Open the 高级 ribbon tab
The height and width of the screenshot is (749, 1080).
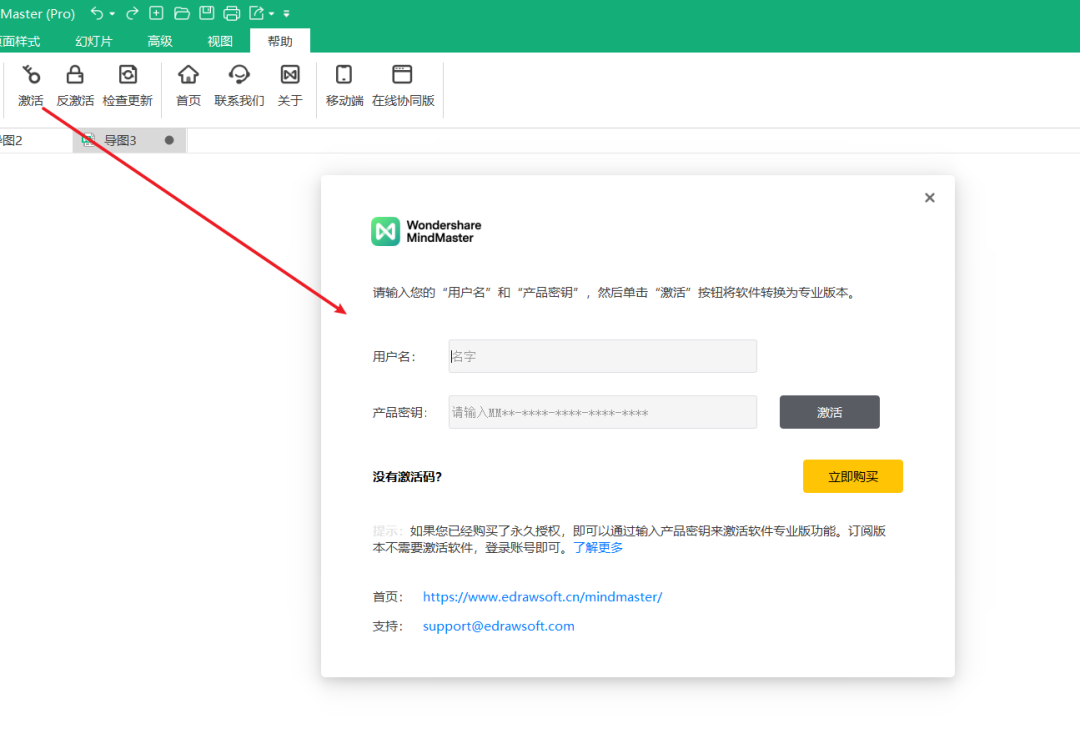pyautogui.click(x=160, y=41)
